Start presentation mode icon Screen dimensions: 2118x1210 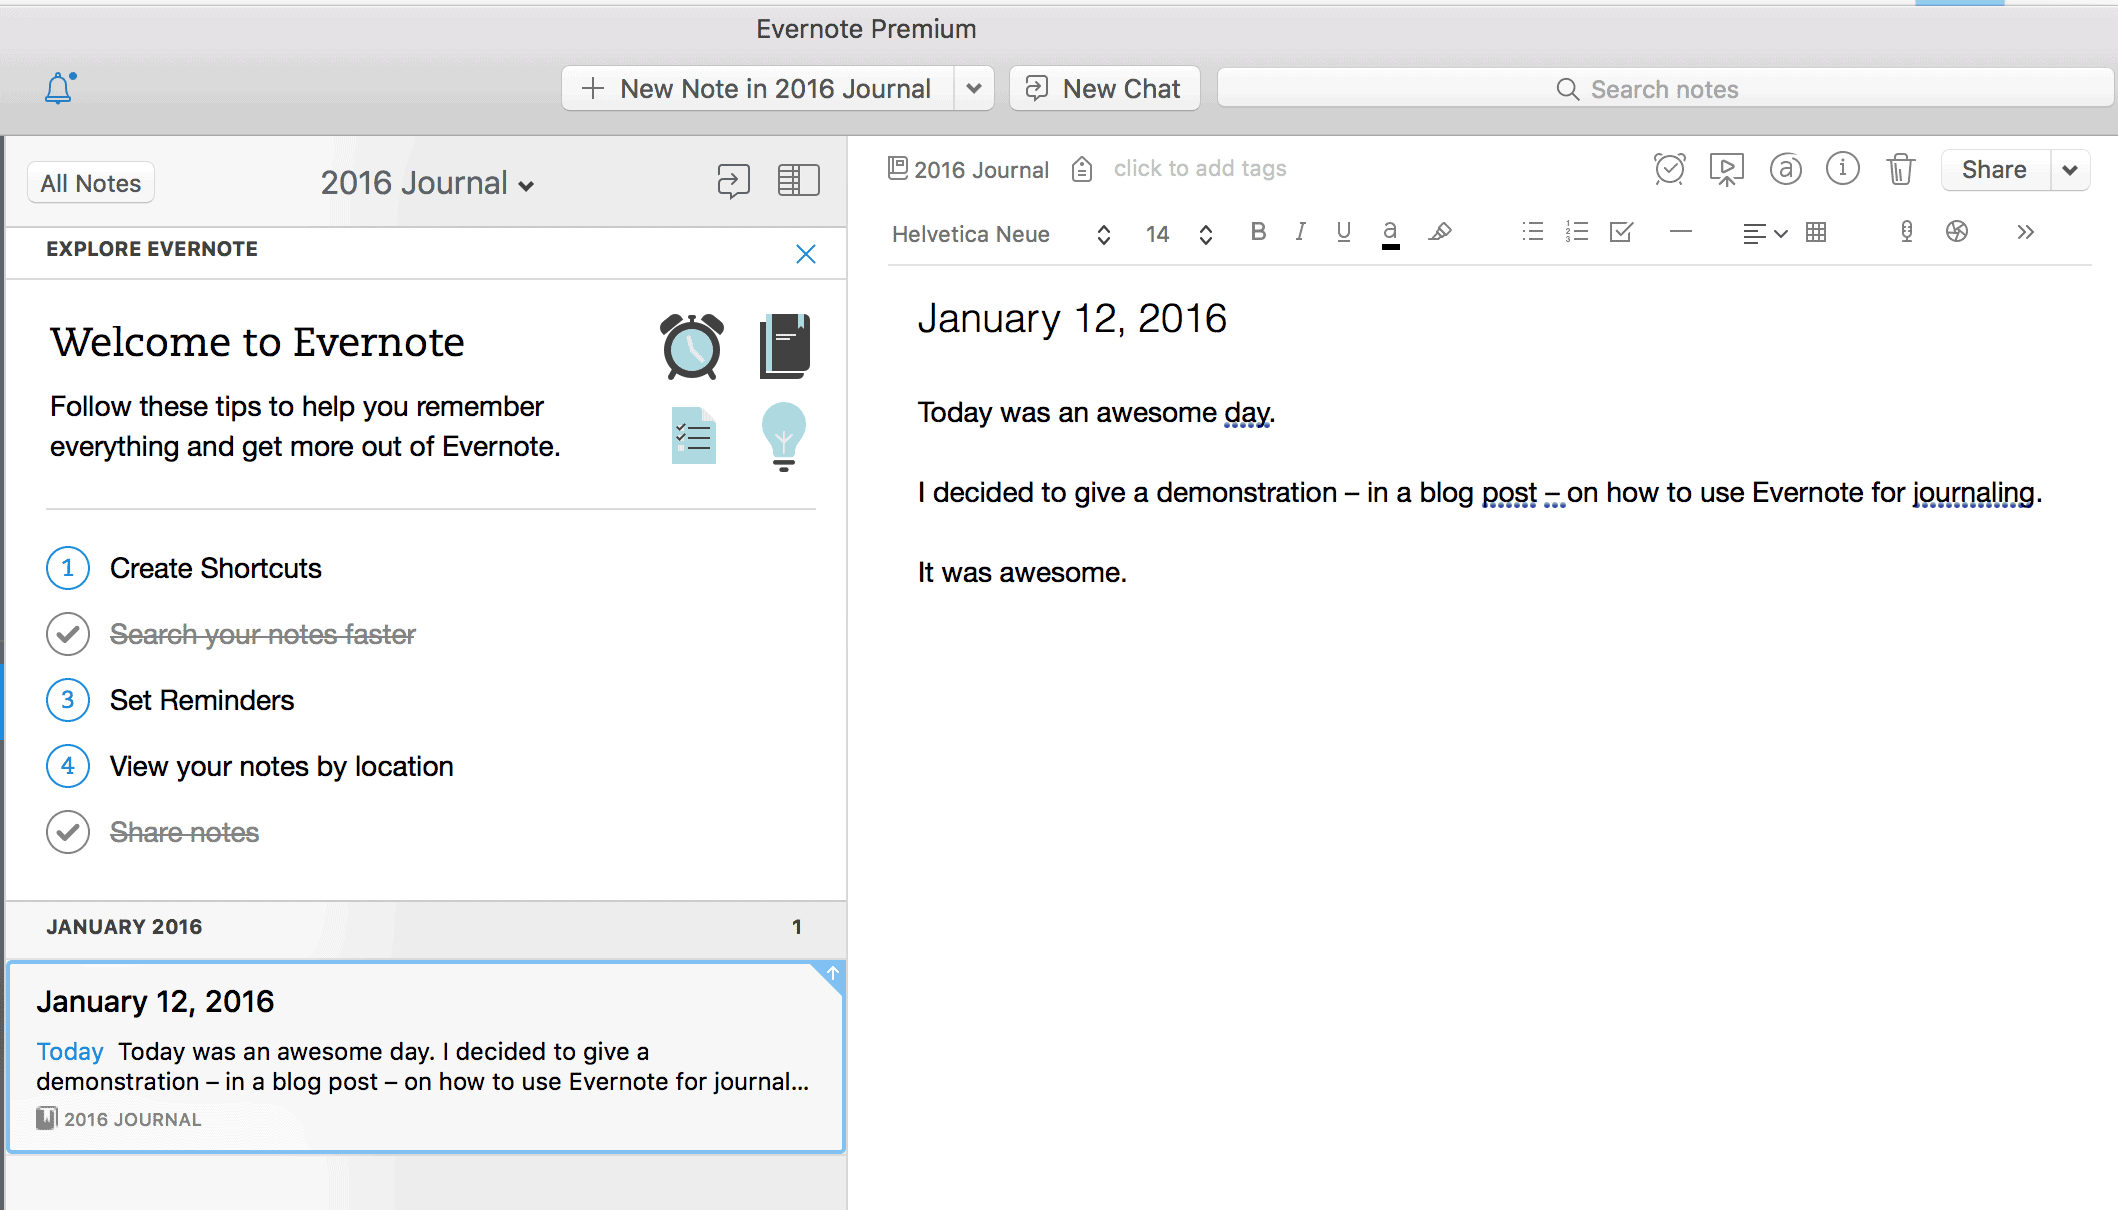point(1727,169)
